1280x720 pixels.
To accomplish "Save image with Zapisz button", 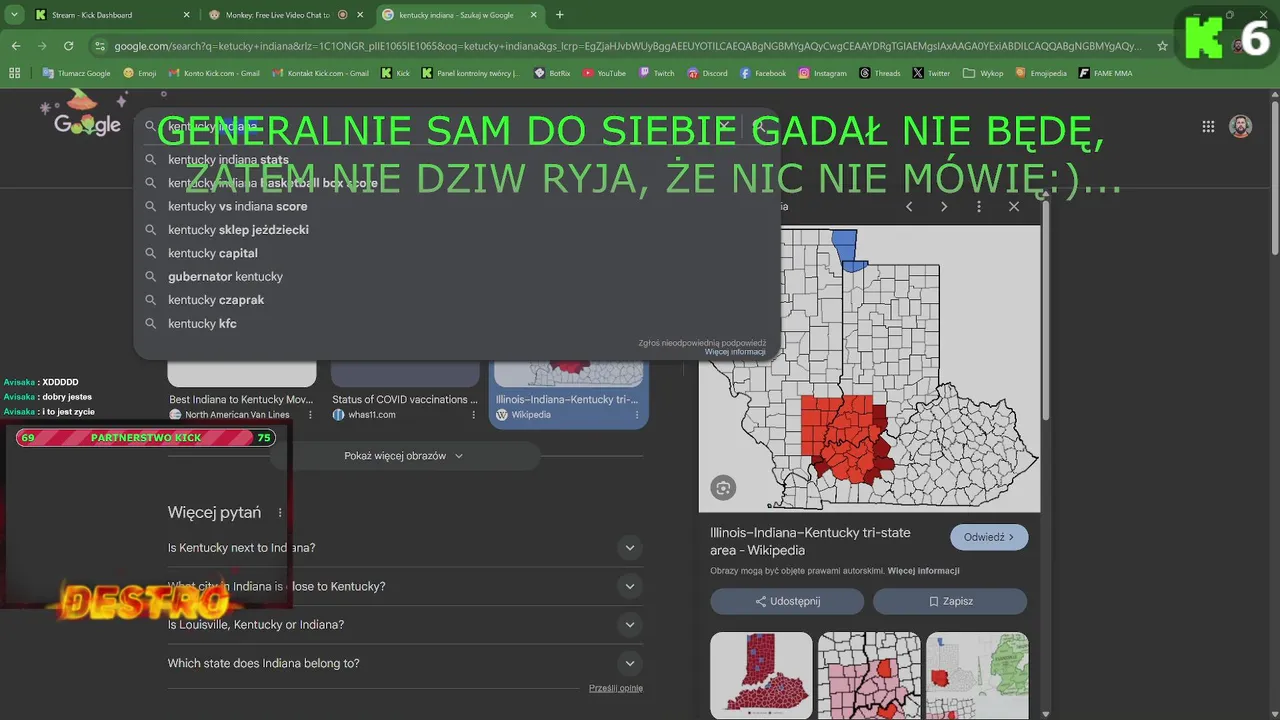I will (950, 601).
